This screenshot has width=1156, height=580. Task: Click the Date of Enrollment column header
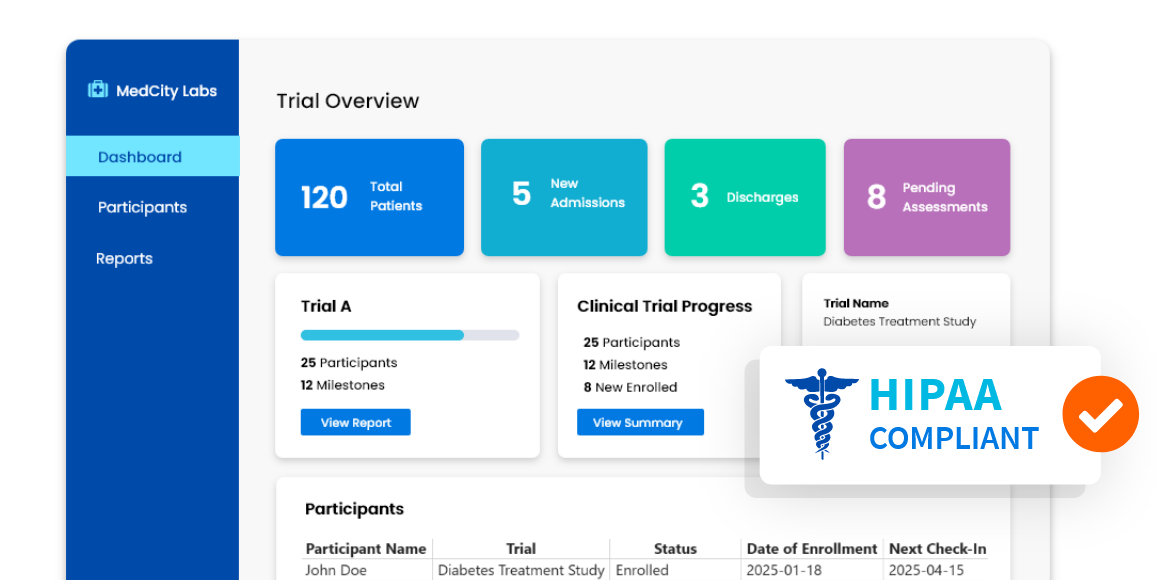(x=812, y=549)
